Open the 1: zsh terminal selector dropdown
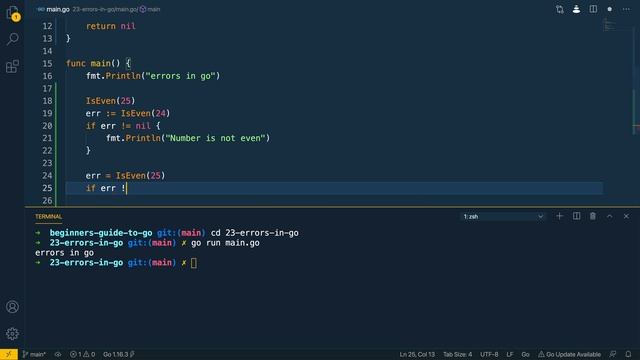Image resolution: width=640 pixels, height=360 pixels. 503,216
